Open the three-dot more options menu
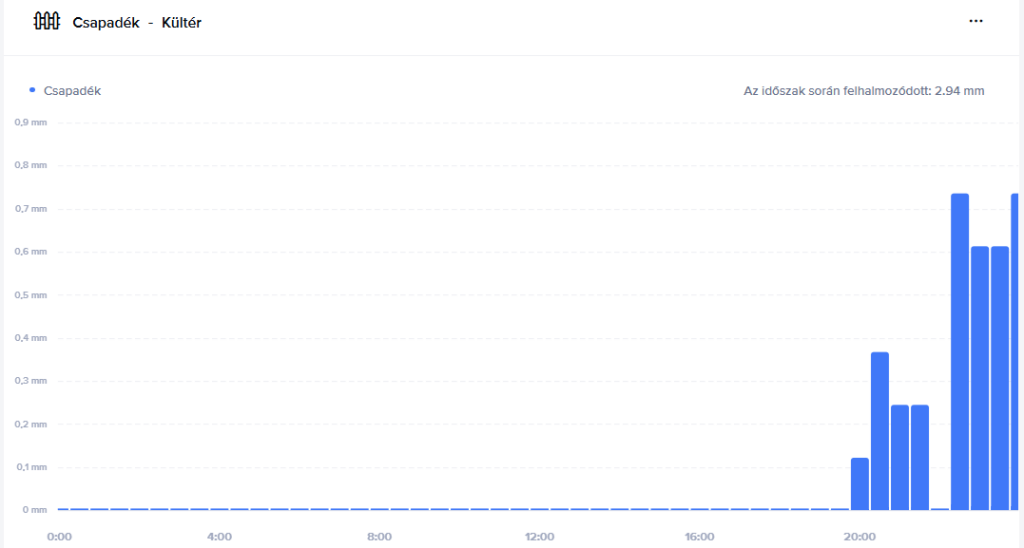The height and width of the screenshot is (548, 1024). point(976,21)
